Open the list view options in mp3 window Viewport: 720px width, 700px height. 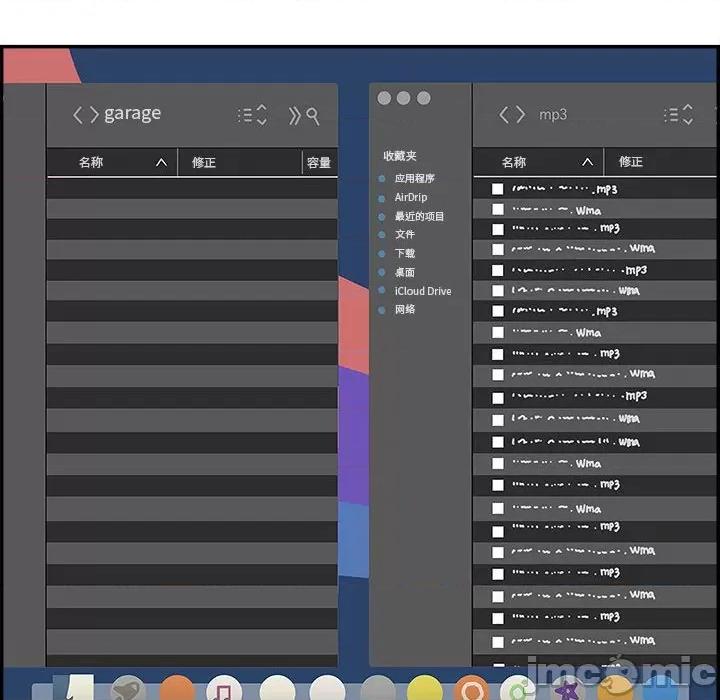[679, 114]
